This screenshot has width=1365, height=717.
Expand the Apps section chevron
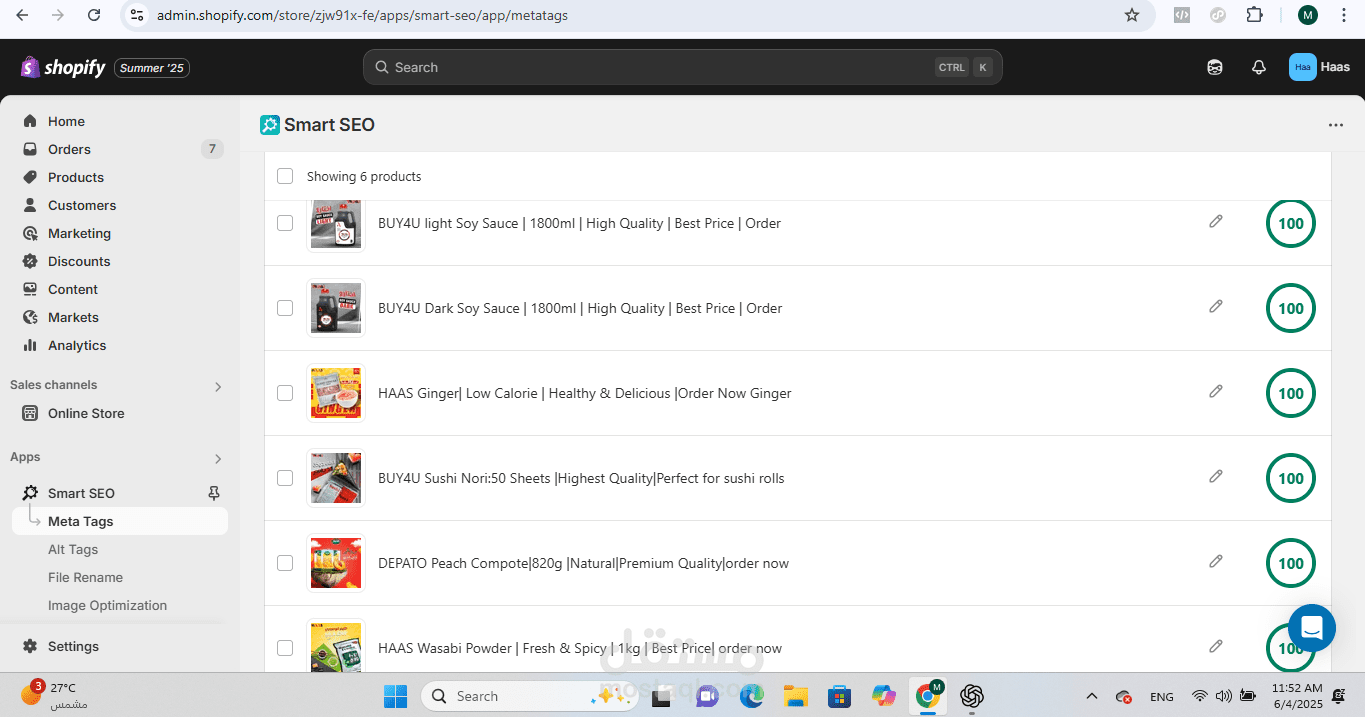[x=218, y=458]
